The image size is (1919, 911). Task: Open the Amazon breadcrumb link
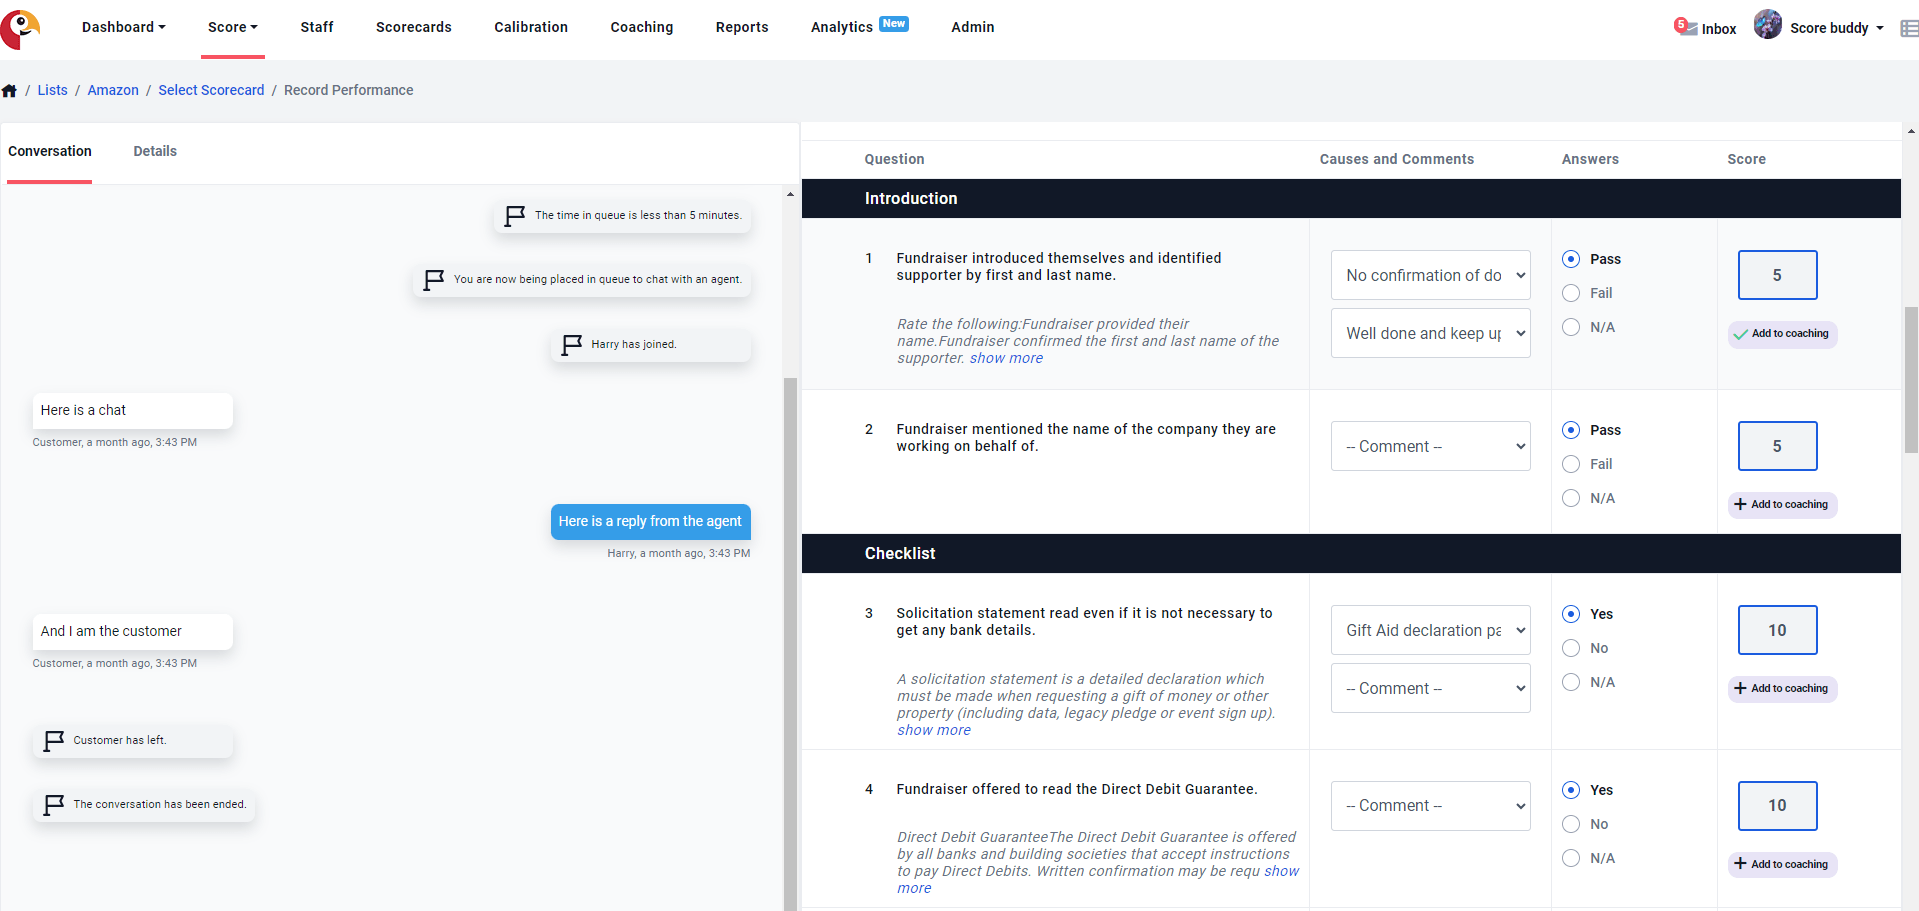[x=113, y=90]
